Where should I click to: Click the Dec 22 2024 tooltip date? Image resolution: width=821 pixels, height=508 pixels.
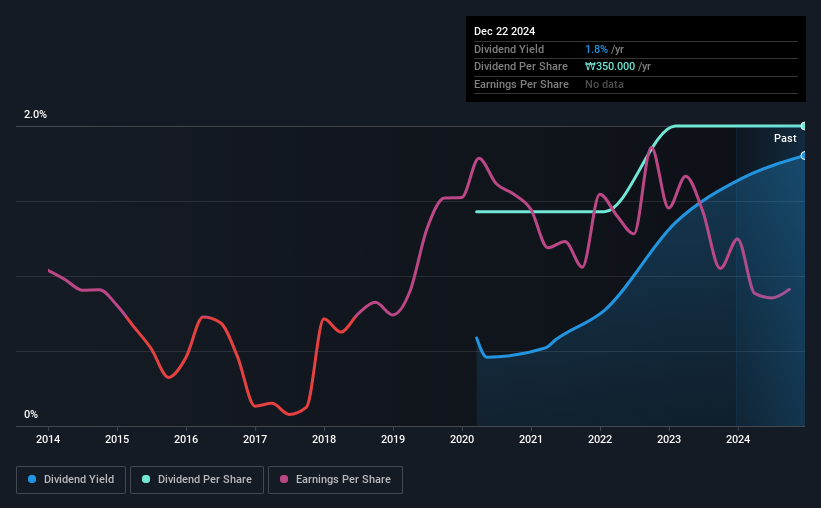tap(504, 31)
